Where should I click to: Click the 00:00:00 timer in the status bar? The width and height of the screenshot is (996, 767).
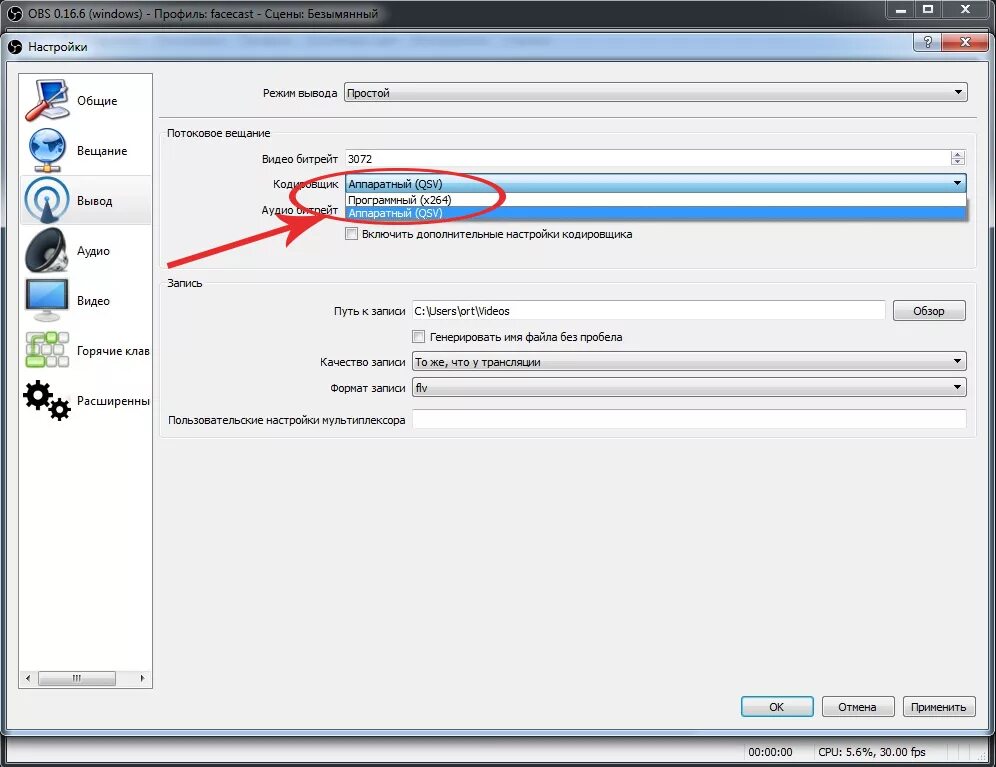pyautogui.click(x=770, y=752)
